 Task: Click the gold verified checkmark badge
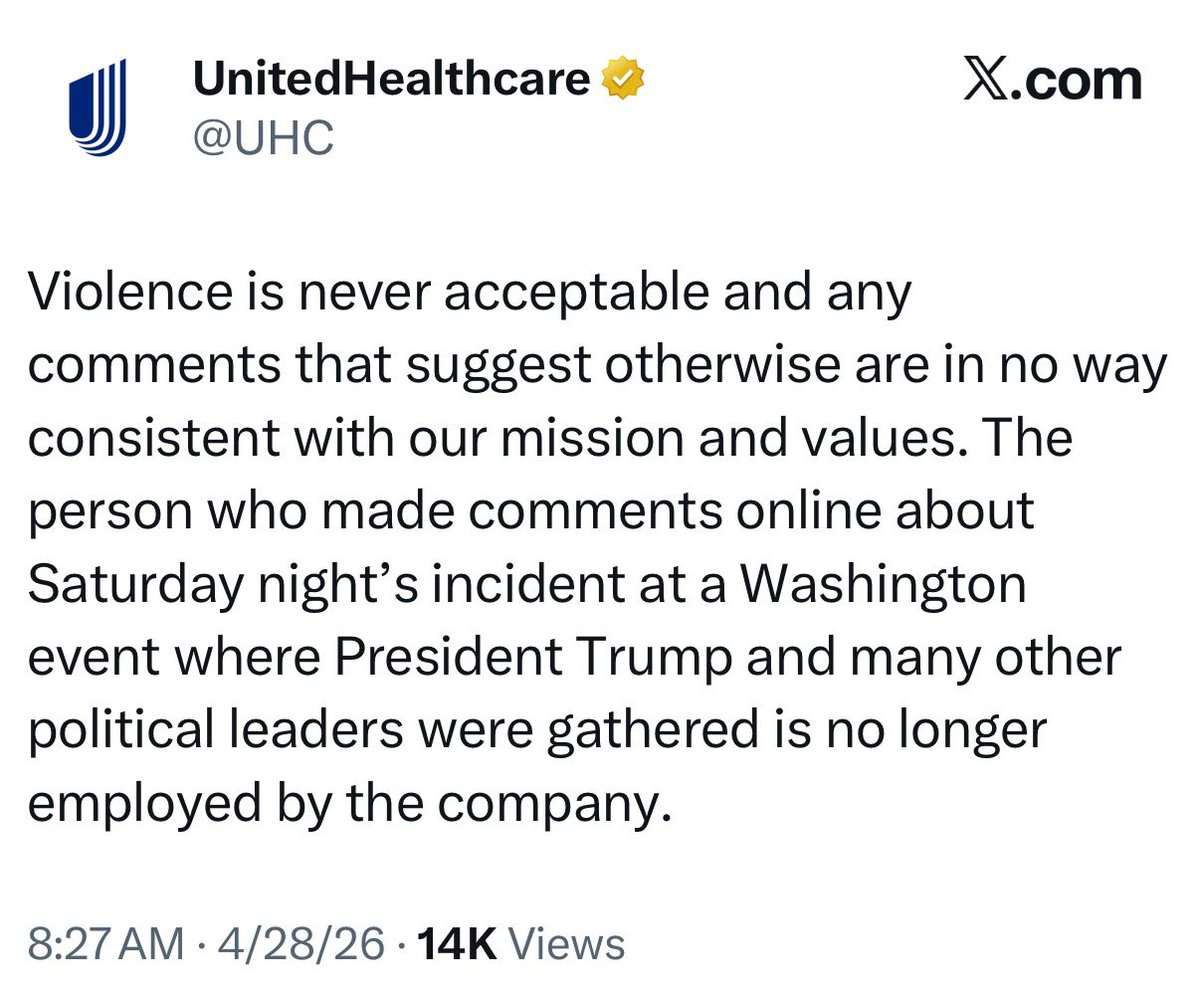pos(623,79)
